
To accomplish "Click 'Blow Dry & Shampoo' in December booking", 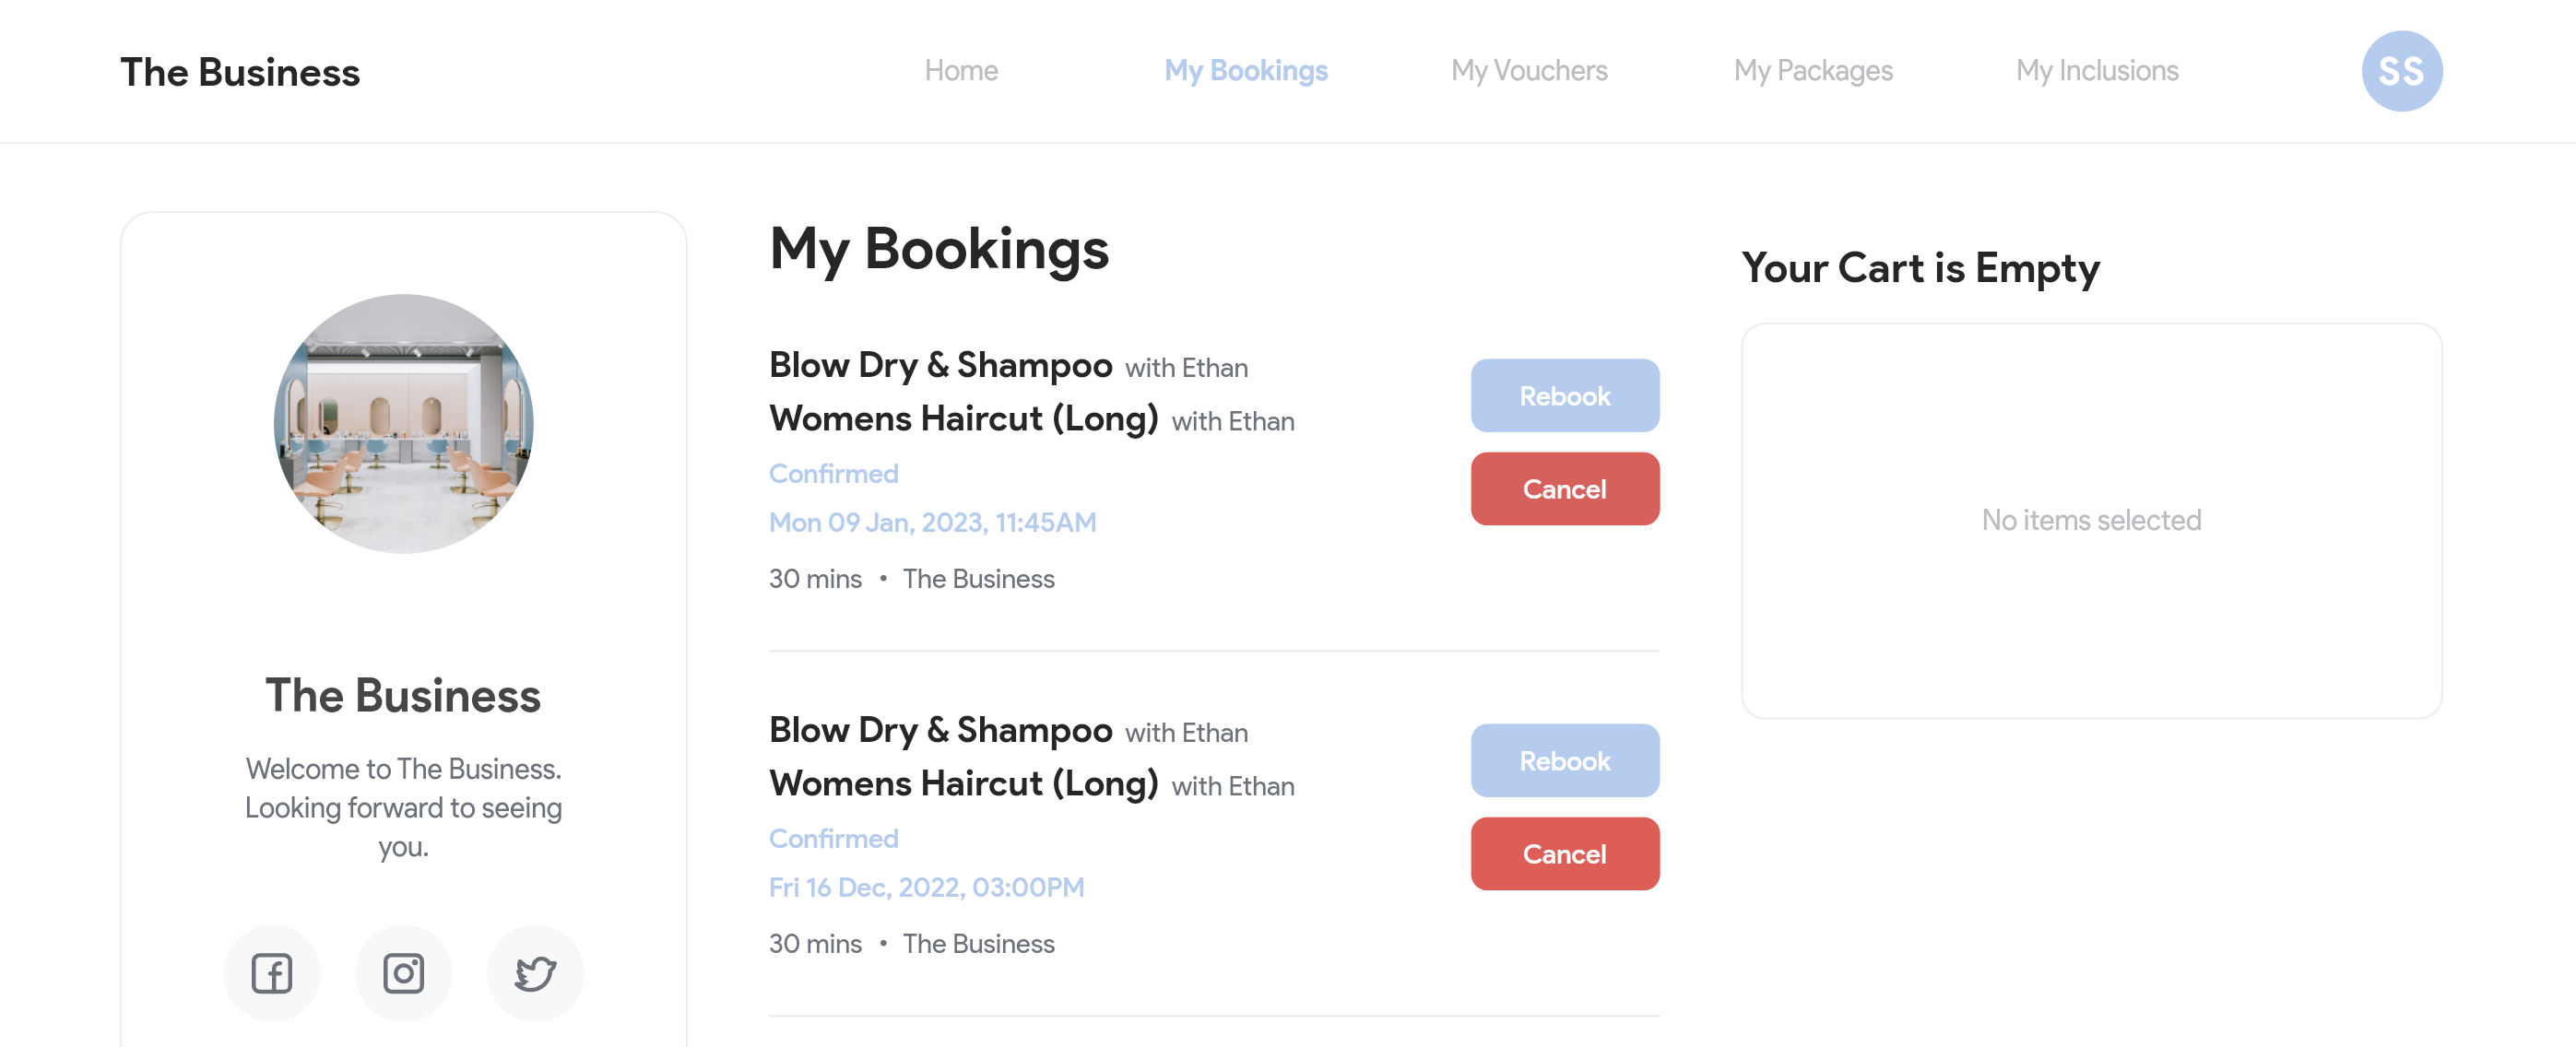I will (941, 730).
